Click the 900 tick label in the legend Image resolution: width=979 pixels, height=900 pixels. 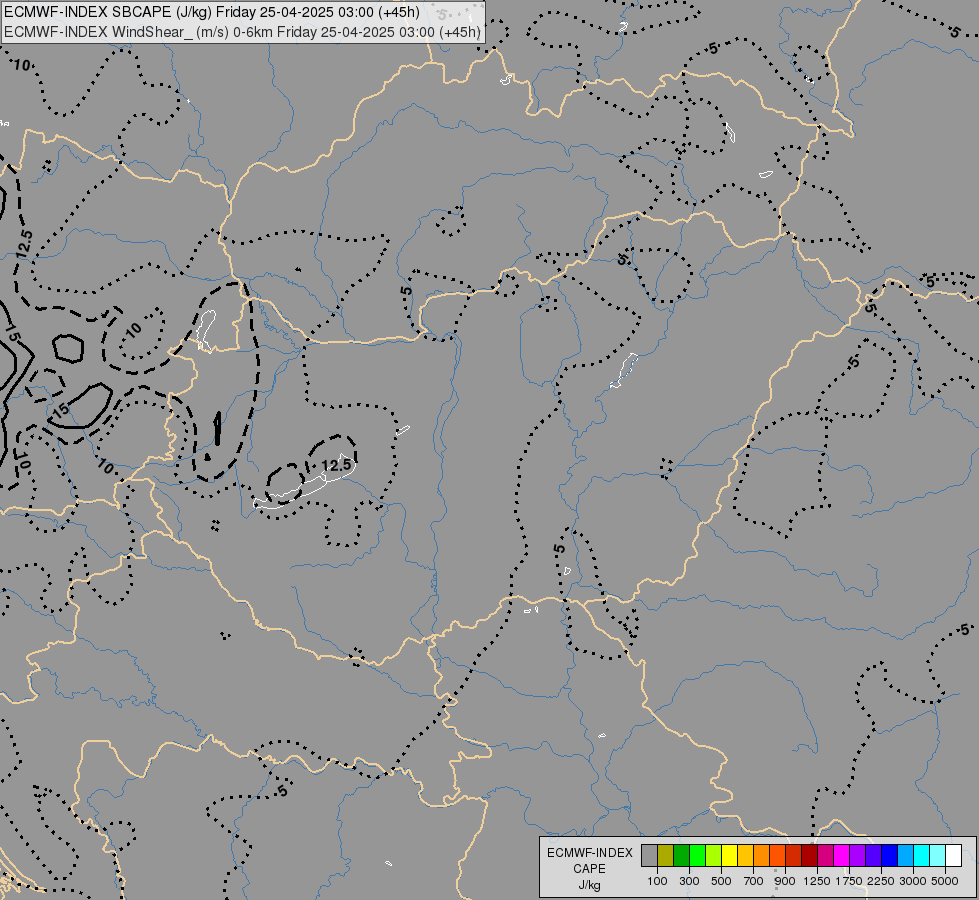785,881
